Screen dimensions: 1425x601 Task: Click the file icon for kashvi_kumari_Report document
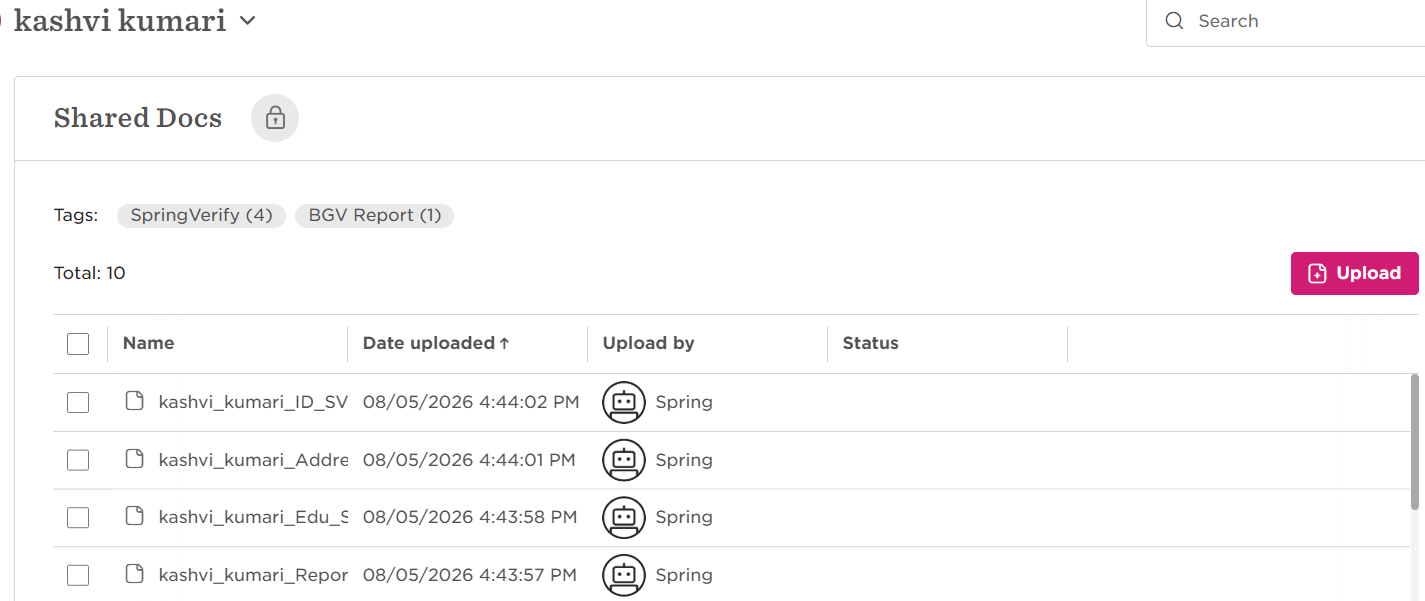[x=134, y=575]
